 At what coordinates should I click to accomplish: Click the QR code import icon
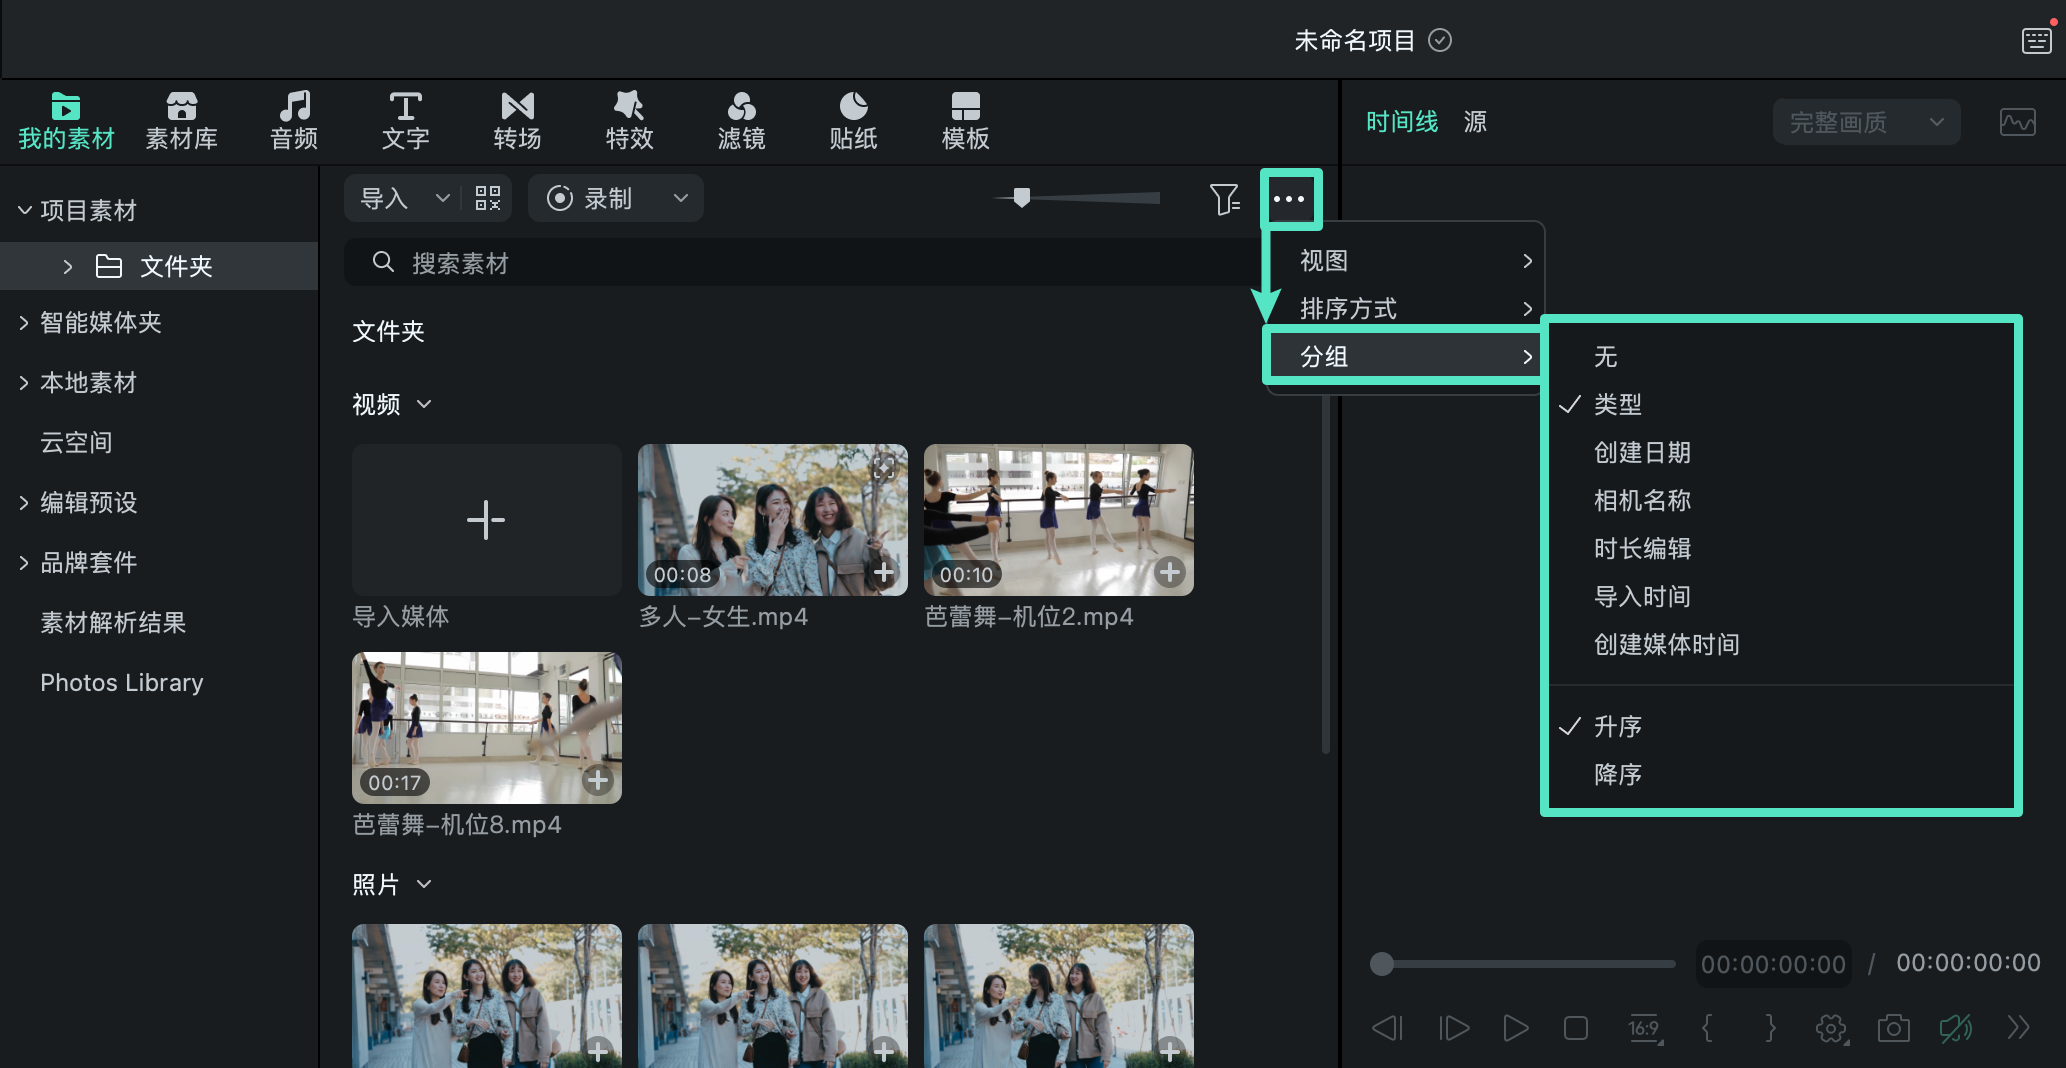488,198
